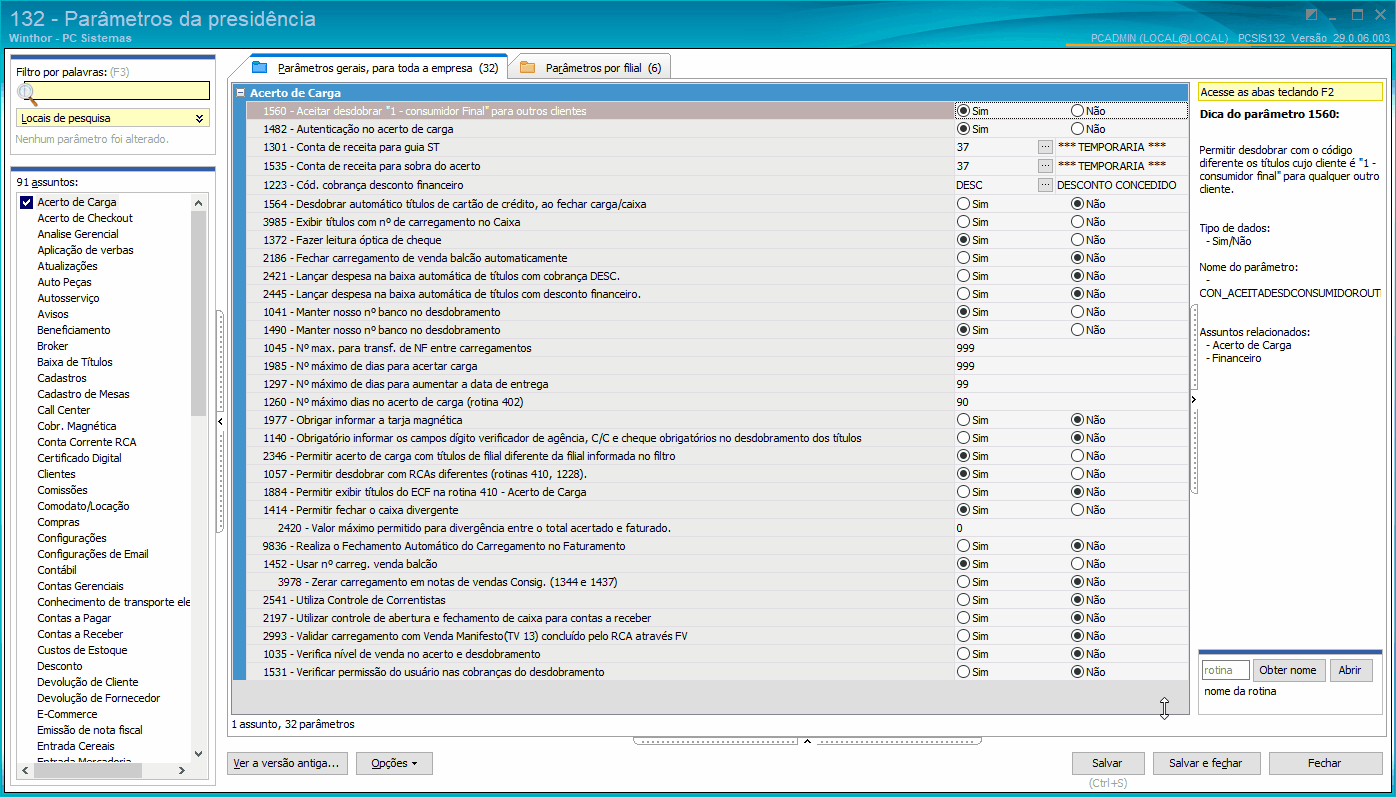
Task: Click value 90 for 1260 Nº máximo dias acerto
Action: coord(962,402)
